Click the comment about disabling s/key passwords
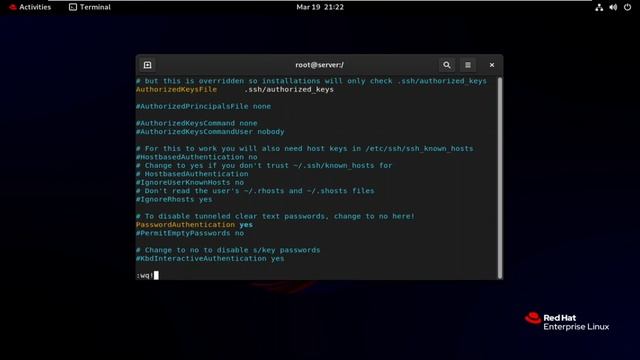The width and height of the screenshot is (640, 360). 228,250
